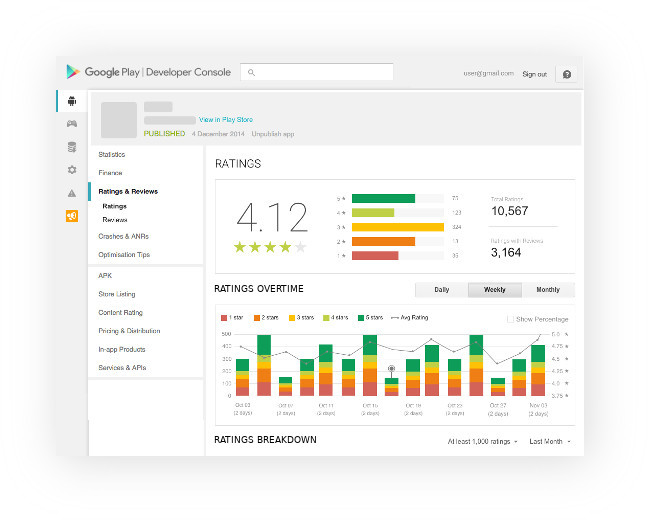The width and height of the screenshot is (648, 520).
Task: Click the Google Play logo
Action: [x=73, y=72]
